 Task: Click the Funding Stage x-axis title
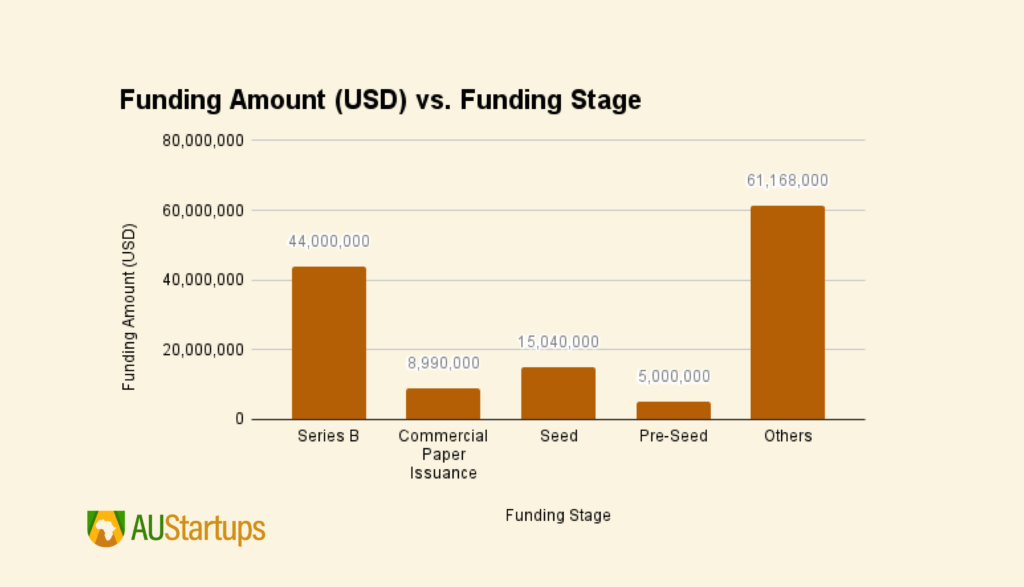pyautogui.click(x=558, y=516)
